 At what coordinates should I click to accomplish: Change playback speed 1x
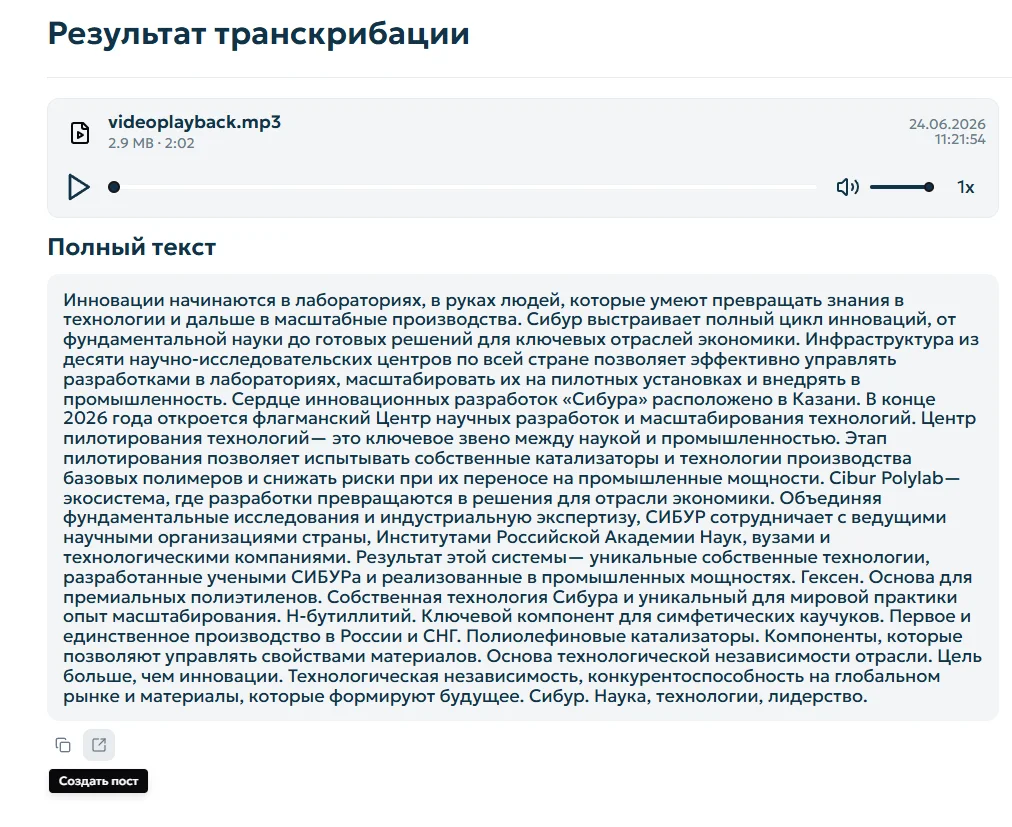pos(966,187)
